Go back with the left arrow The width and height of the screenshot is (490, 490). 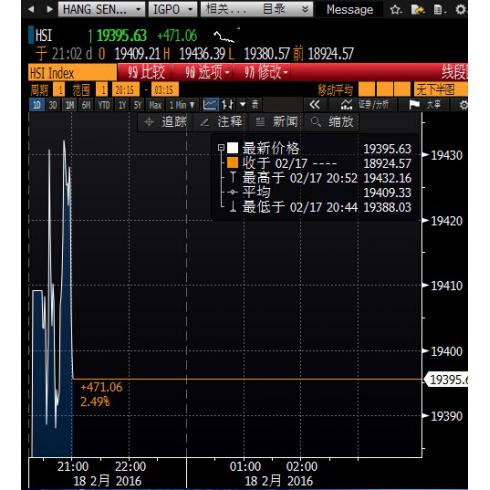(x=31, y=9)
